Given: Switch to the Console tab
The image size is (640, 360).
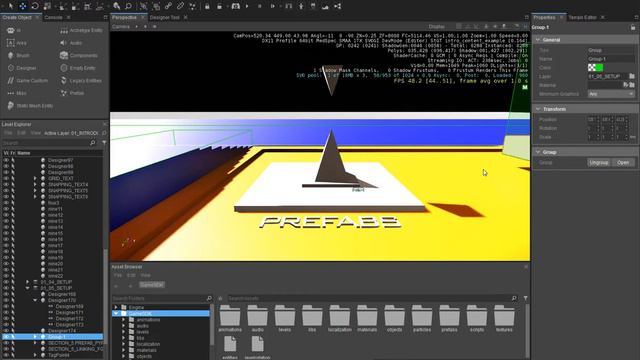Looking at the screenshot, I should [53, 18].
